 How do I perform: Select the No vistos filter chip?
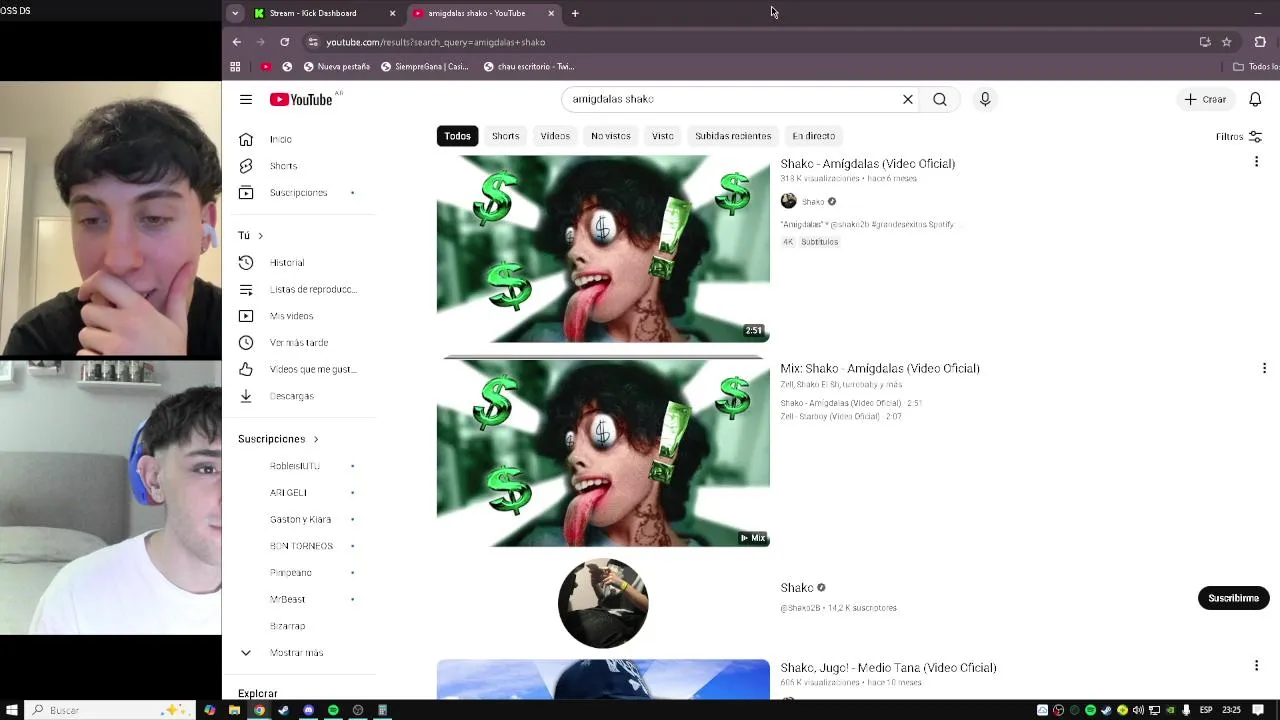(610, 136)
